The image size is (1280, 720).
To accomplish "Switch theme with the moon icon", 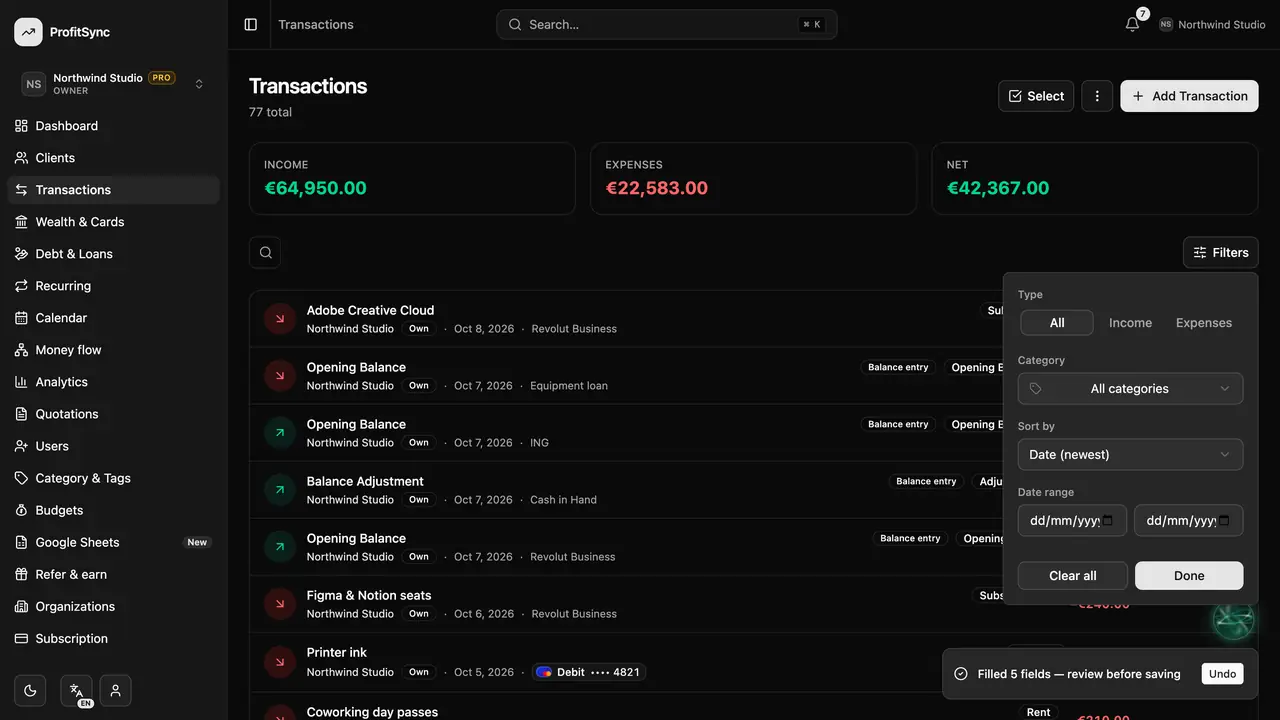I will click(30, 690).
